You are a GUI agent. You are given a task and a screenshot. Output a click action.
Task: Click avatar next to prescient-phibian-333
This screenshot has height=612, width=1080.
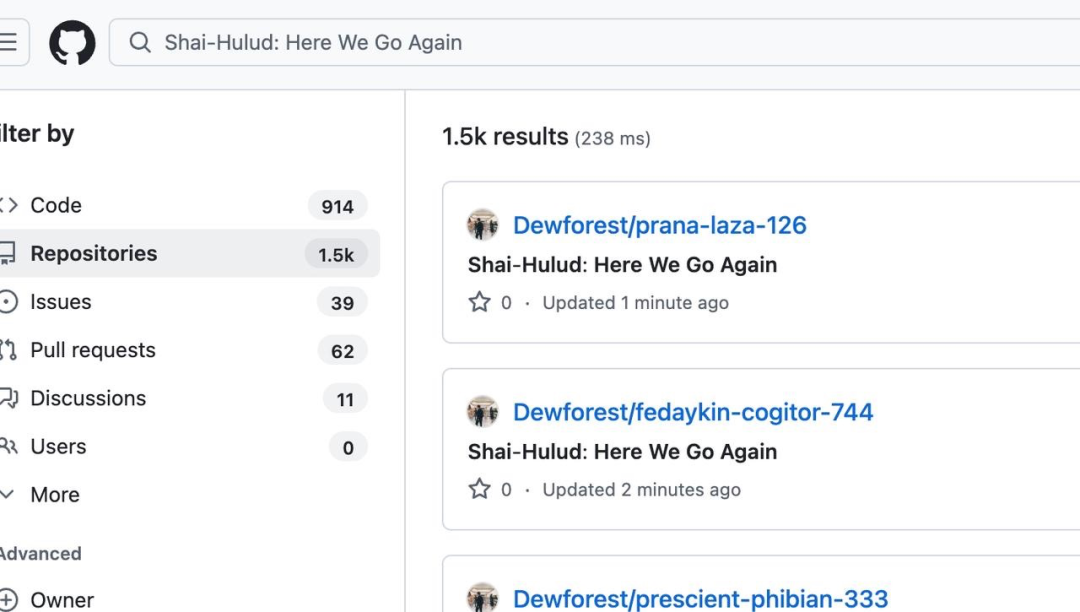point(483,598)
